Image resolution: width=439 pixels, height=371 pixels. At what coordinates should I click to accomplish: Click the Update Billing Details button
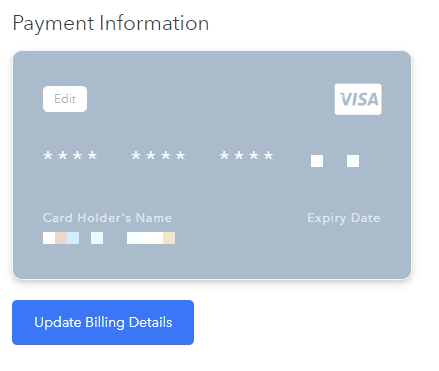coord(103,322)
